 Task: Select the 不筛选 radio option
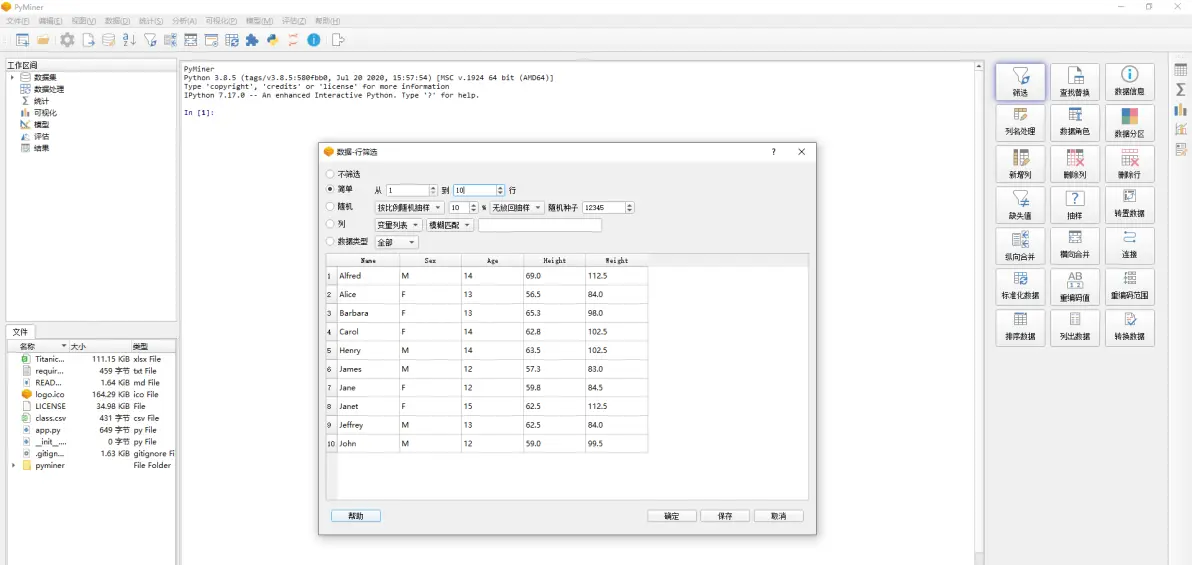click(x=329, y=174)
